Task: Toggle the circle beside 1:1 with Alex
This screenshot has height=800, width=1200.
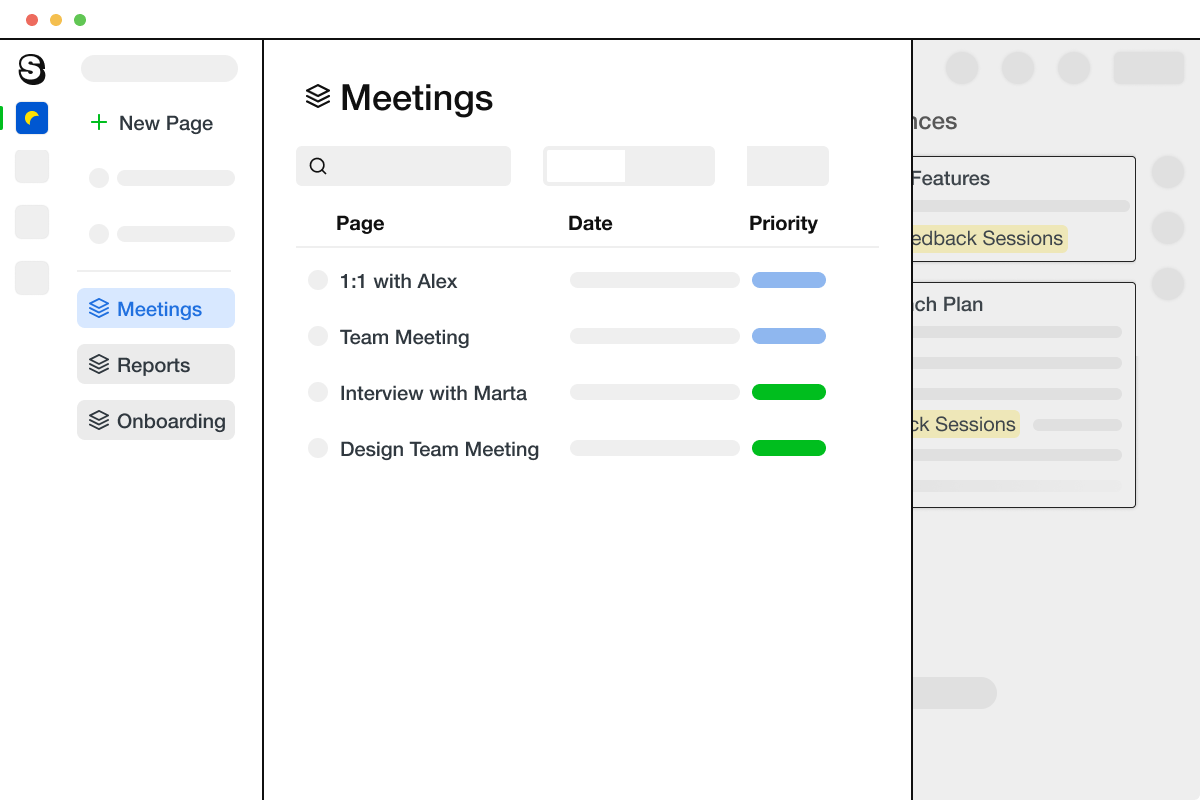Action: pos(318,281)
